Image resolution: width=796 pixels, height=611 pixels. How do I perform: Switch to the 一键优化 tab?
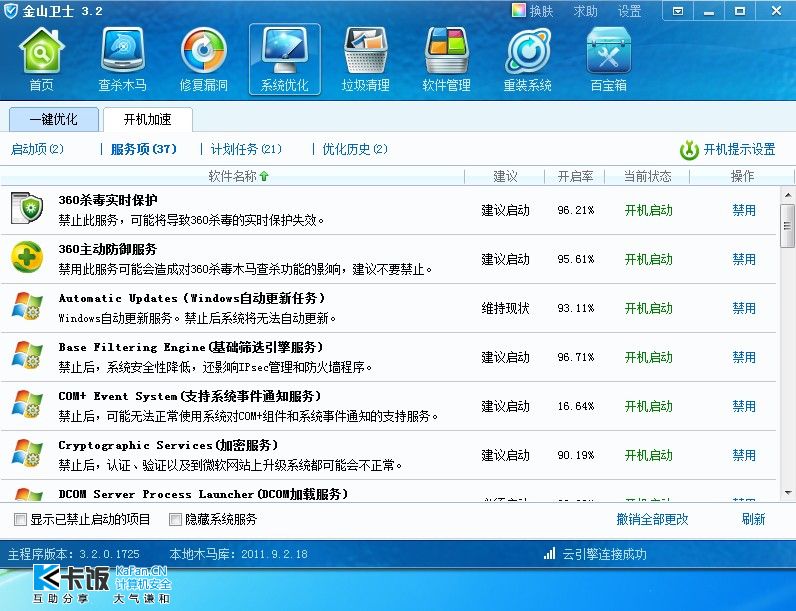click(x=54, y=119)
